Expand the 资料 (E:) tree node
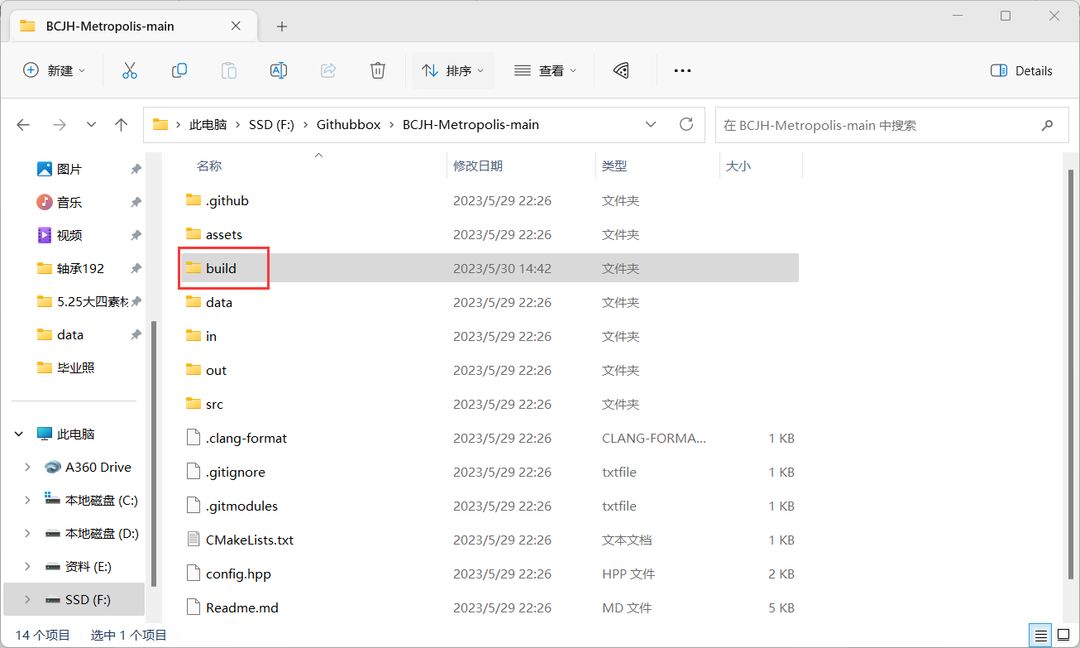1080x648 pixels. point(27,566)
